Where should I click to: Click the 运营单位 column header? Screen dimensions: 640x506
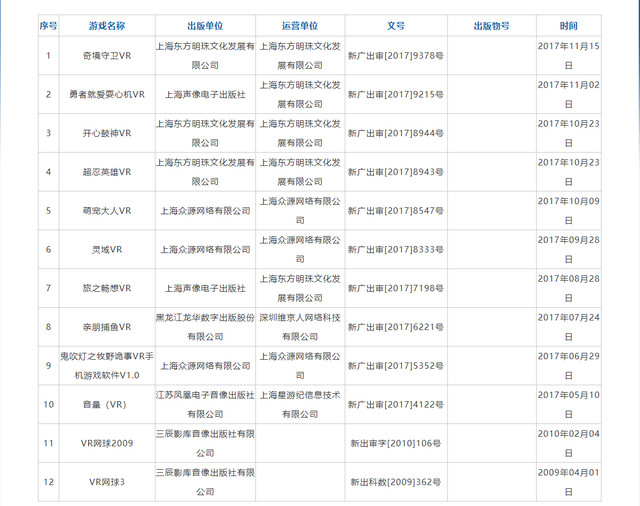300,26
